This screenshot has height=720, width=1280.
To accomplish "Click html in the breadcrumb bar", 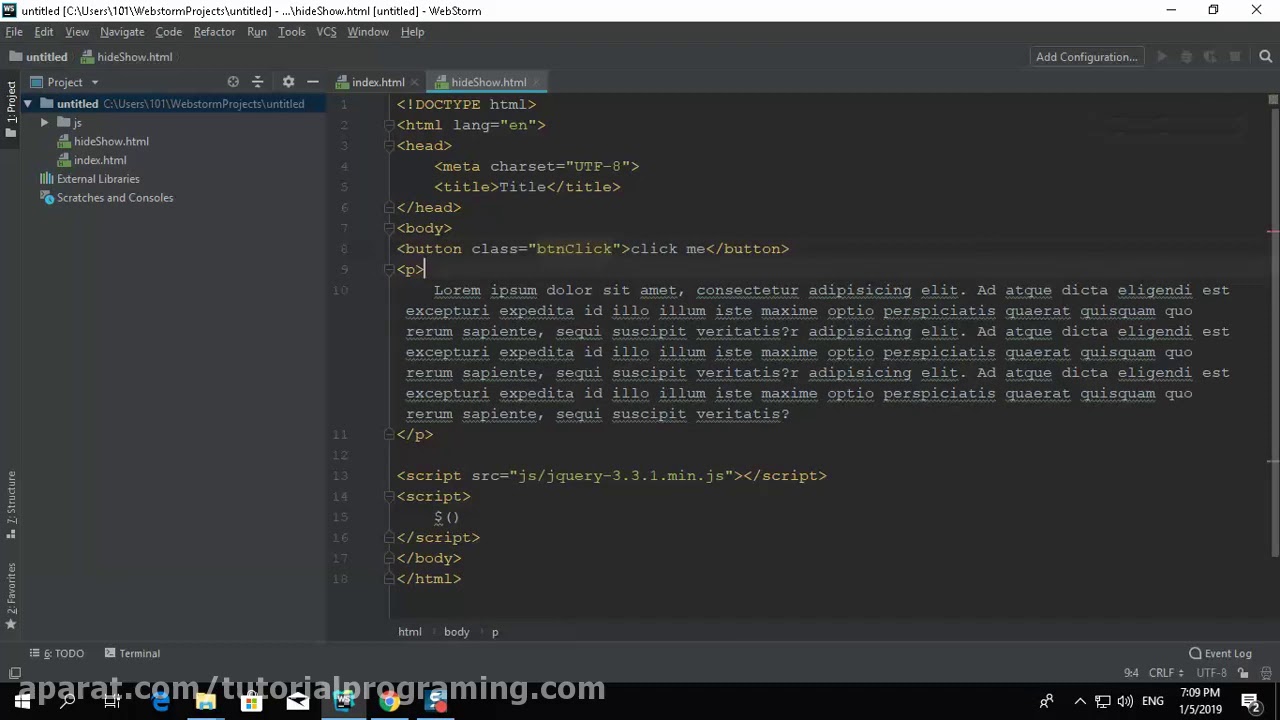I will click(x=410, y=632).
